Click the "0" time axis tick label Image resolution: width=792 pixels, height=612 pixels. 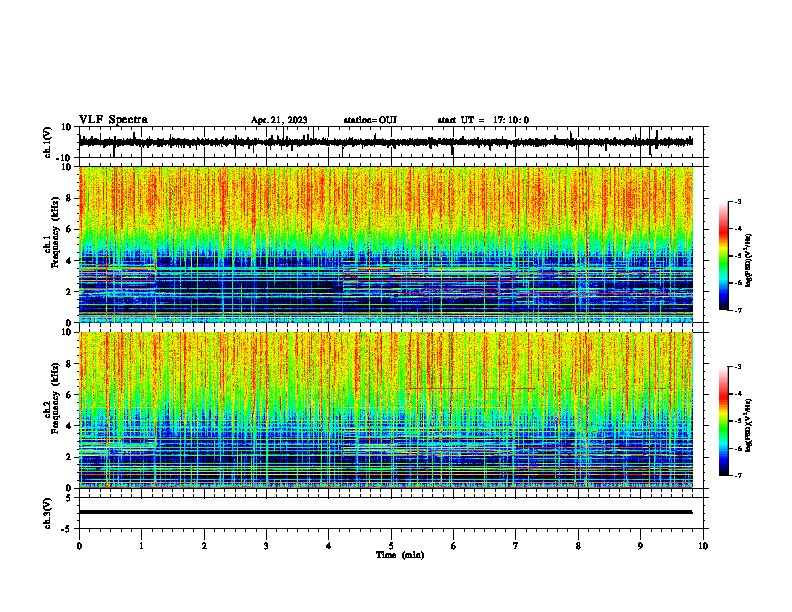tap(79, 546)
